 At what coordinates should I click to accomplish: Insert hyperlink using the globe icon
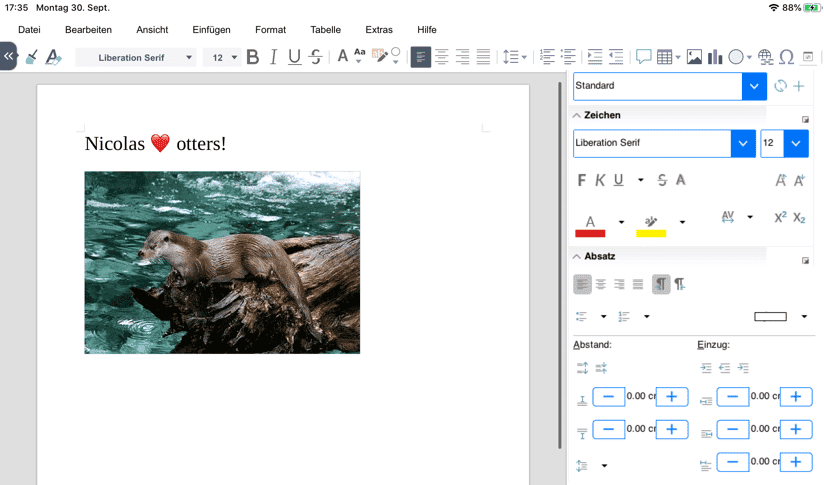click(x=765, y=57)
